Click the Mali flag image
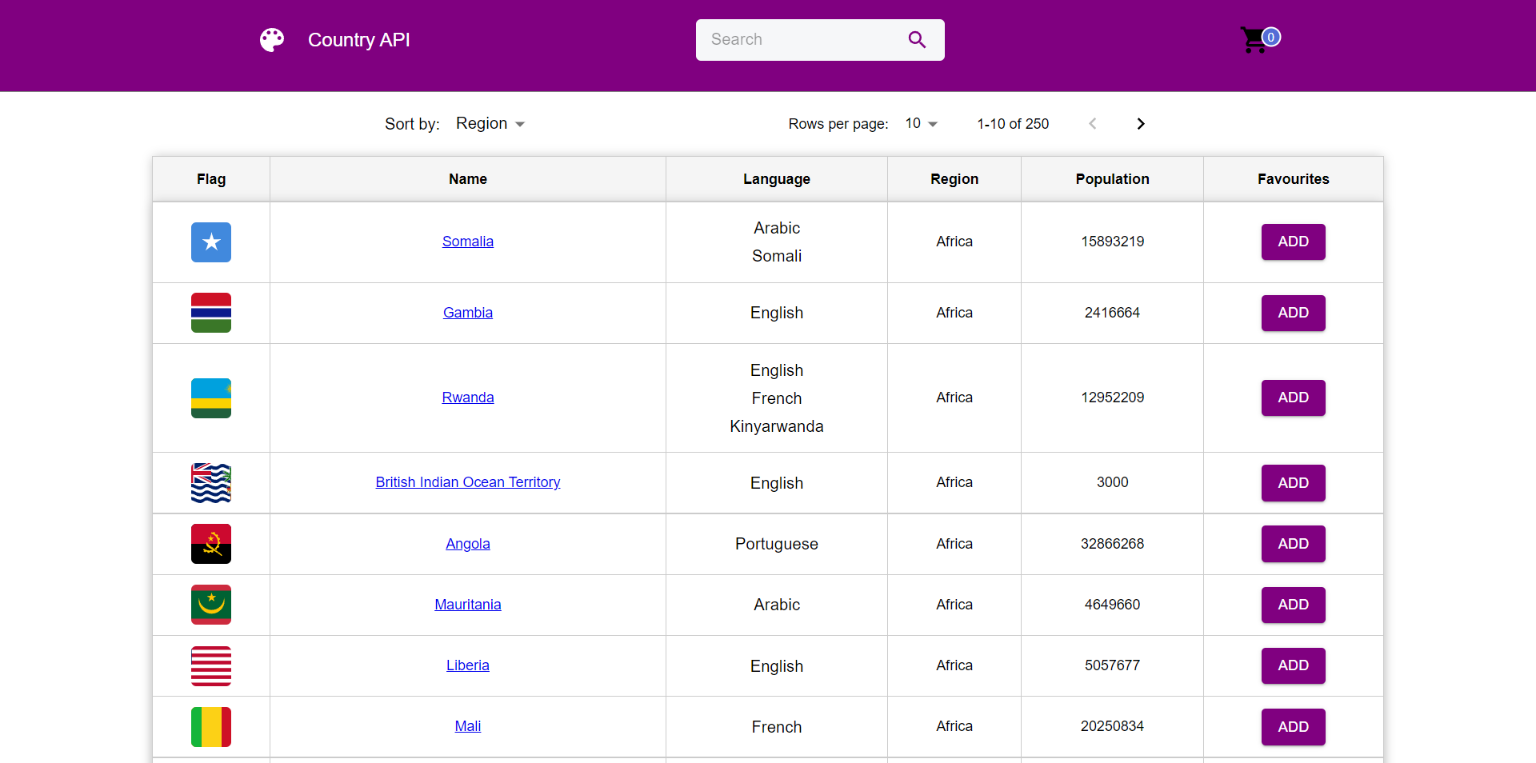 coord(211,727)
